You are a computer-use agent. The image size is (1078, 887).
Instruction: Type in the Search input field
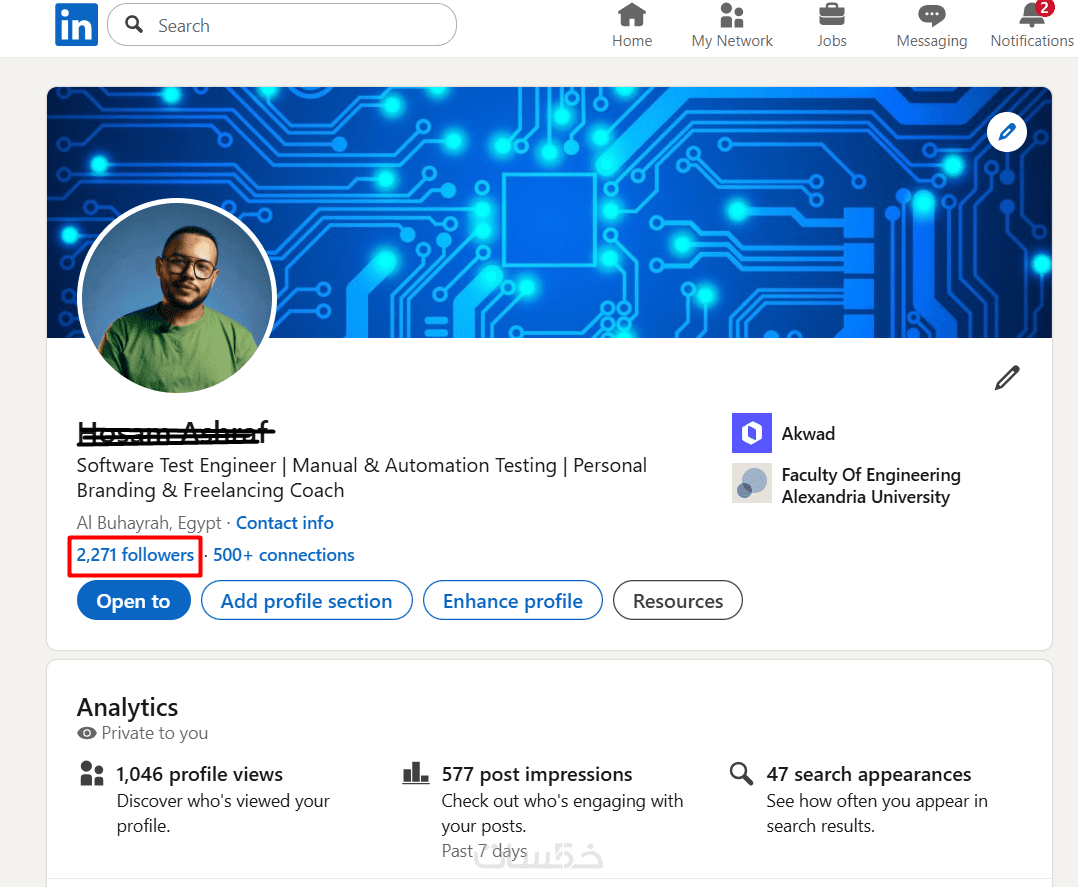[x=300, y=26]
